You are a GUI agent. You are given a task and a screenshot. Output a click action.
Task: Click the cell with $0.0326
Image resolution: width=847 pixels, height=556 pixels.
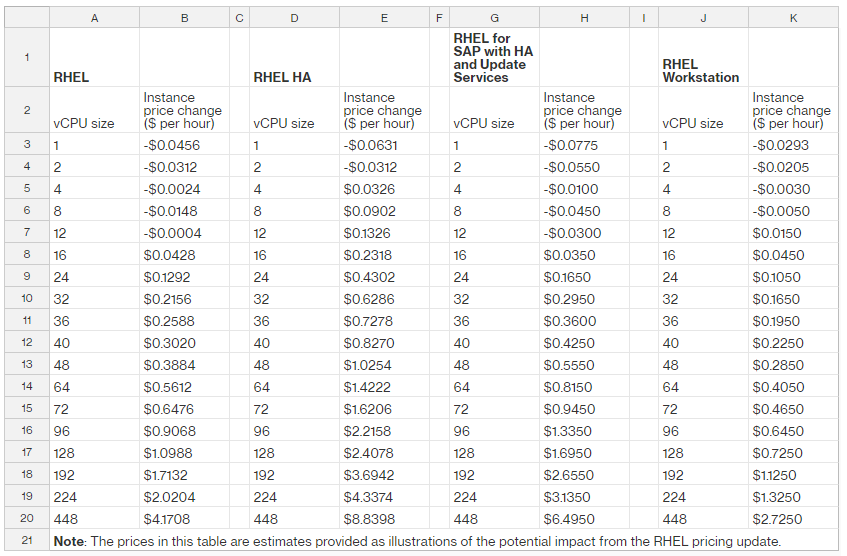click(x=384, y=189)
